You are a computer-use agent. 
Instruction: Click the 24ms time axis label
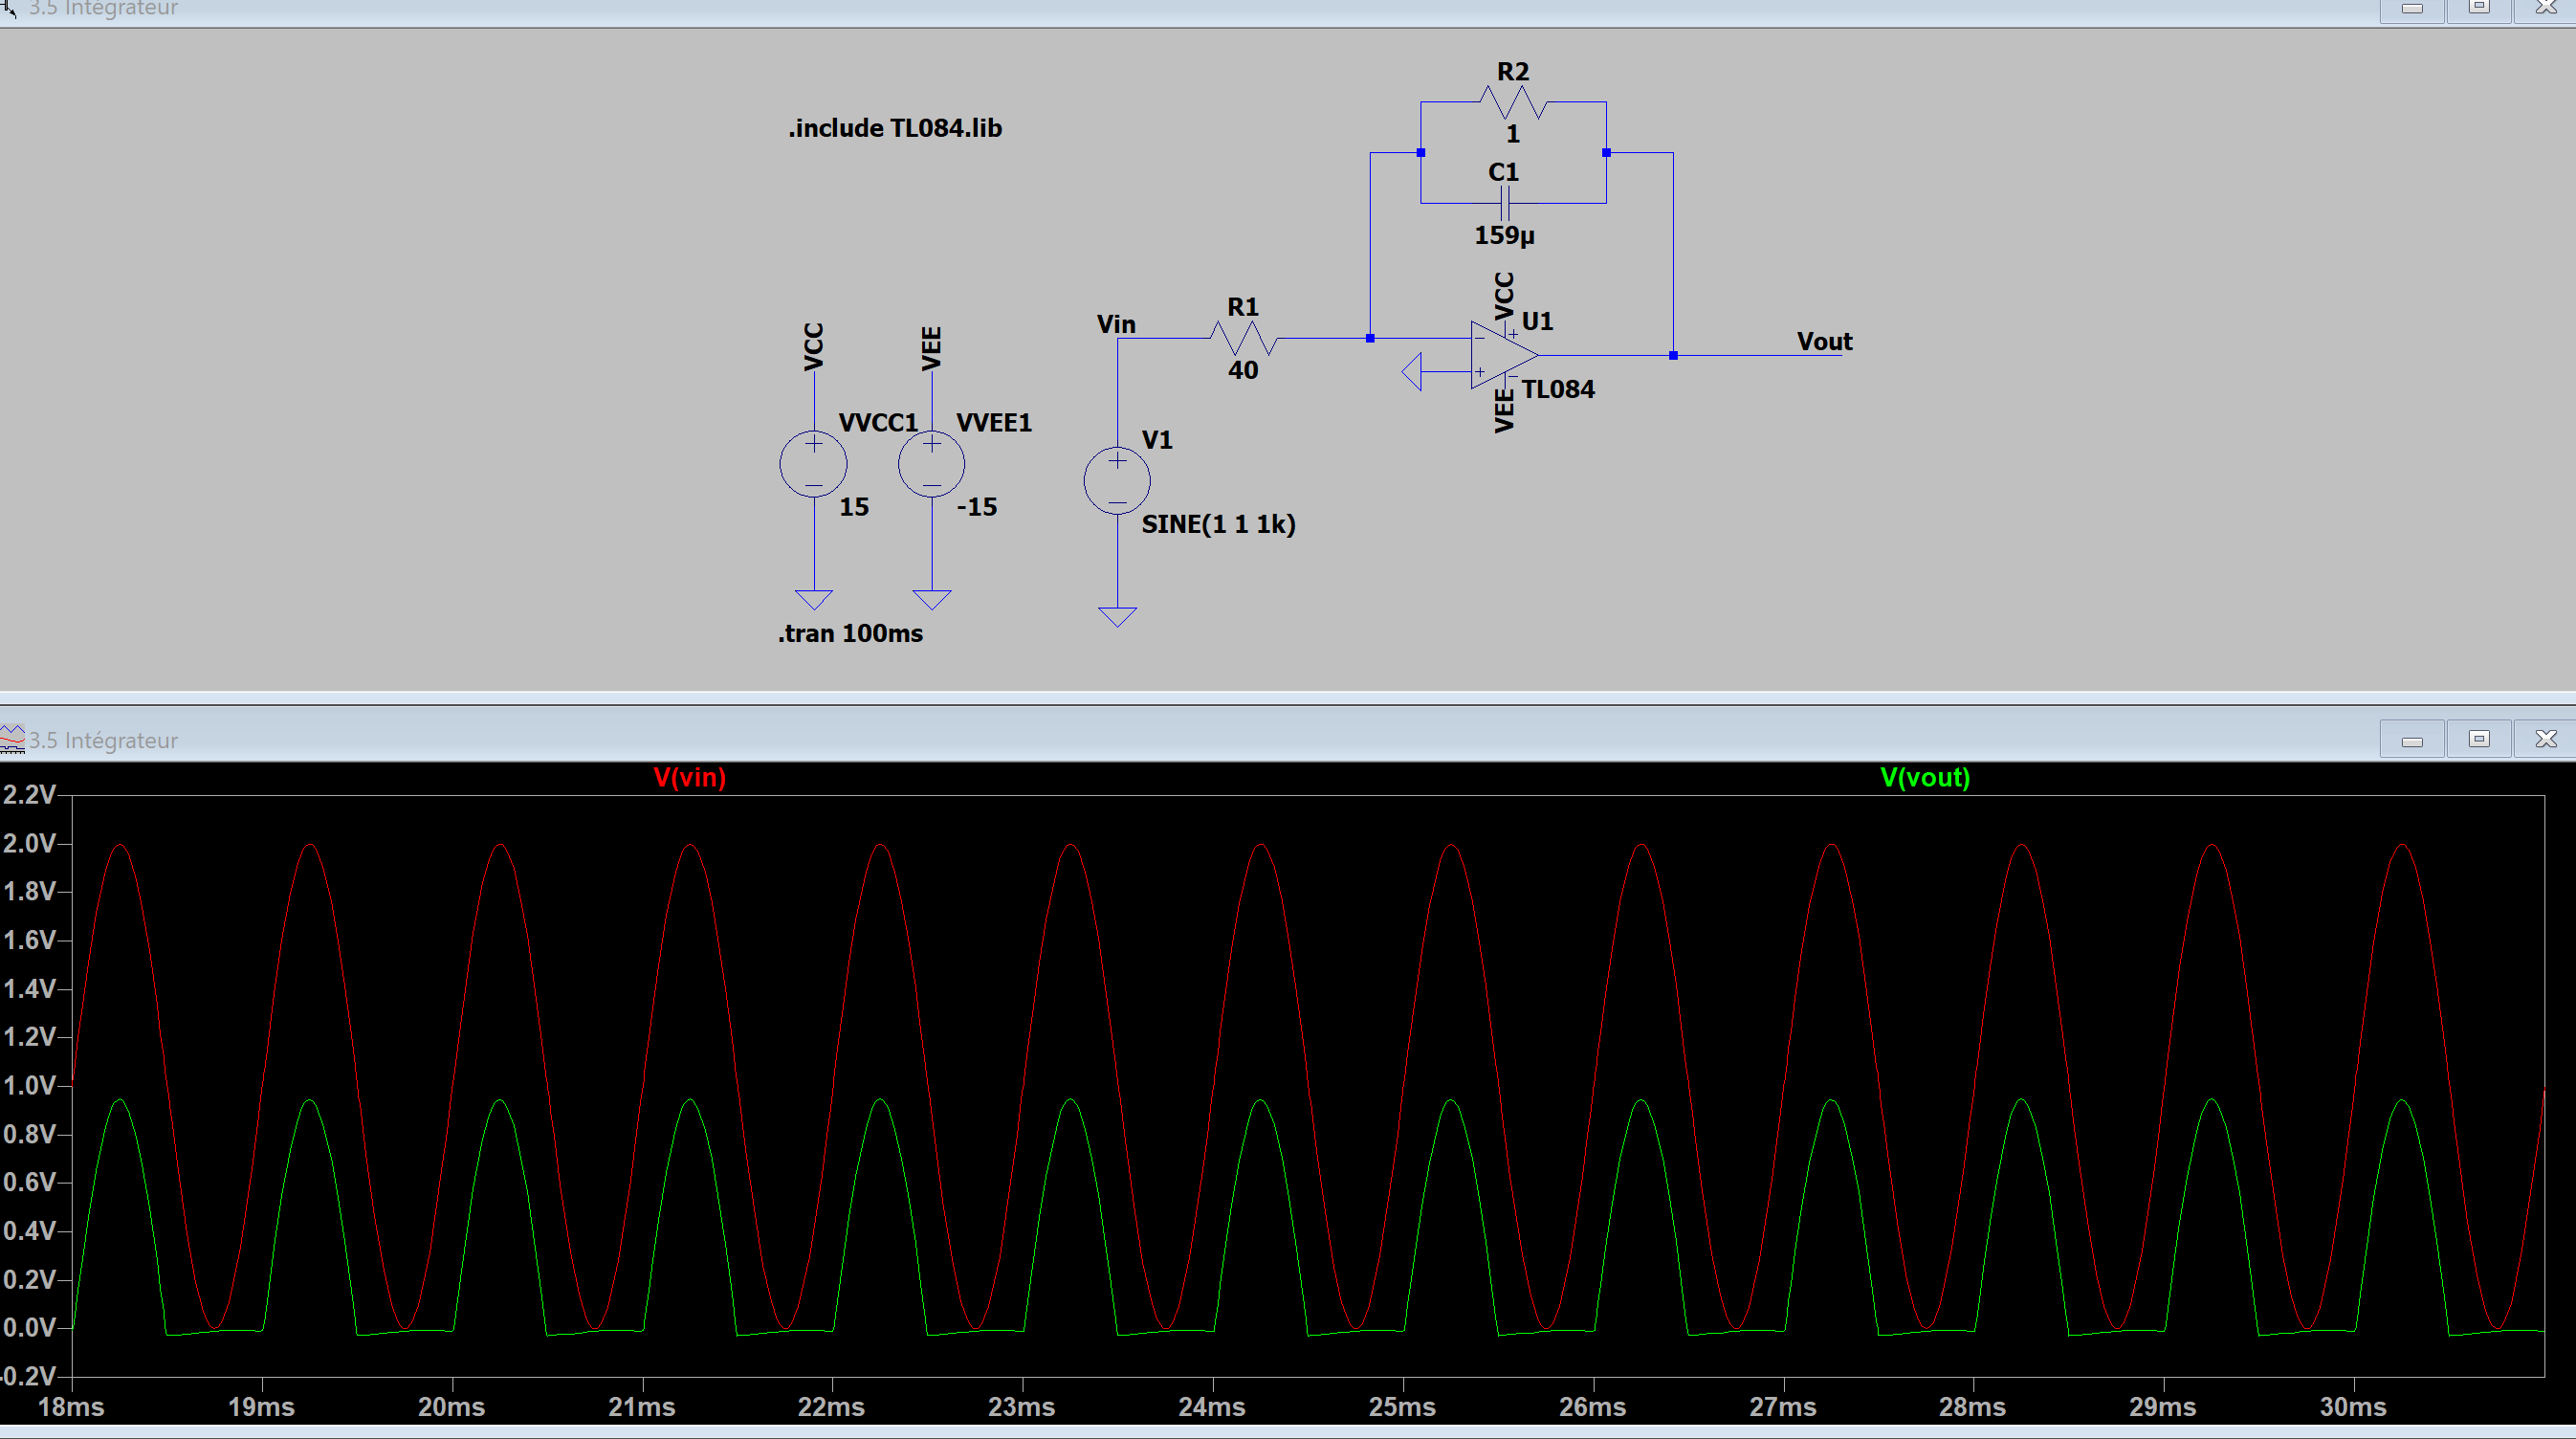(x=1212, y=1407)
